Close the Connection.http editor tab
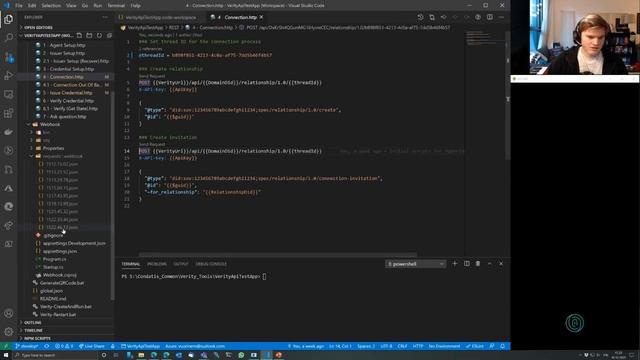The width and height of the screenshot is (640, 360). tap(261, 17)
